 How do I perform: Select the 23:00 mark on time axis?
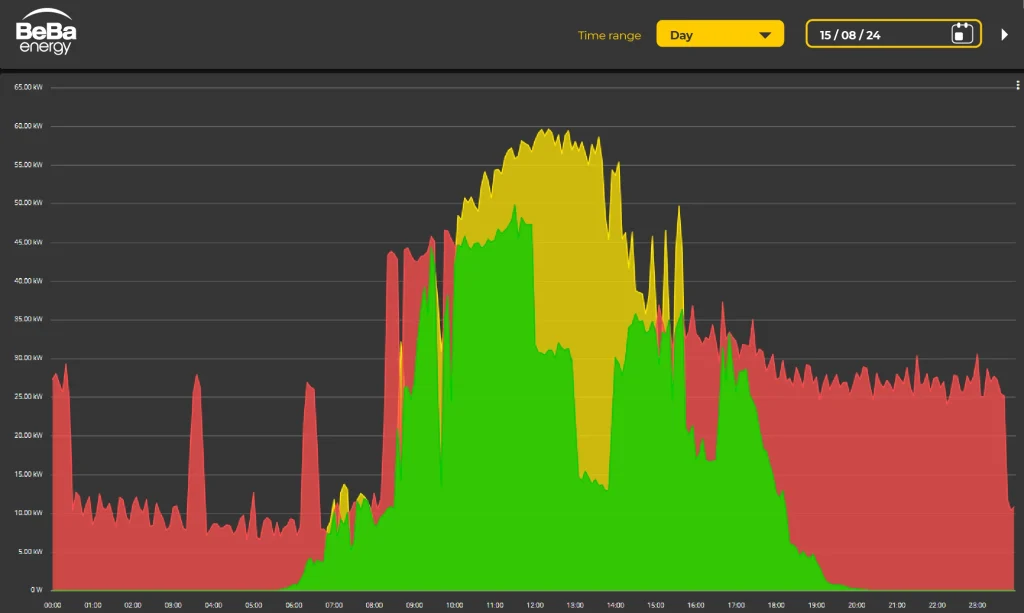point(977,605)
